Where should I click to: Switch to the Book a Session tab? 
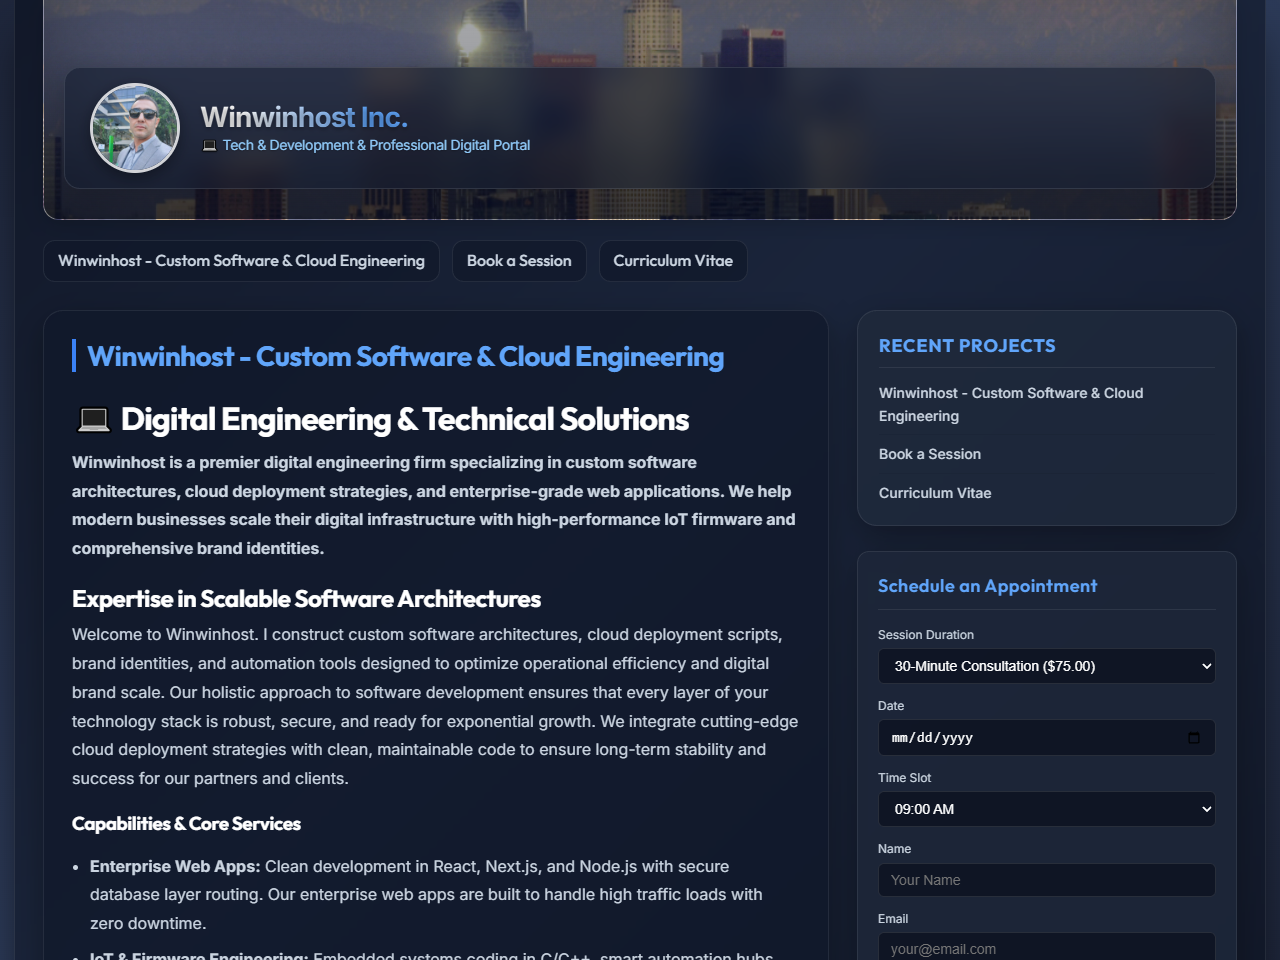click(519, 261)
